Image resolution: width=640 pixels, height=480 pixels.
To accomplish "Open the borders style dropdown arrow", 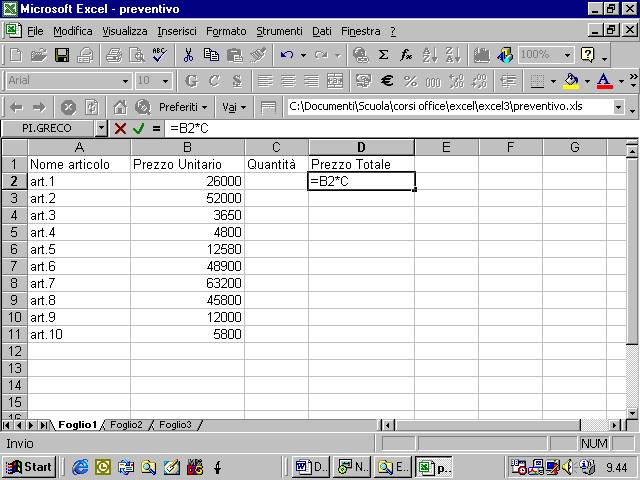I will (x=553, y=81).
